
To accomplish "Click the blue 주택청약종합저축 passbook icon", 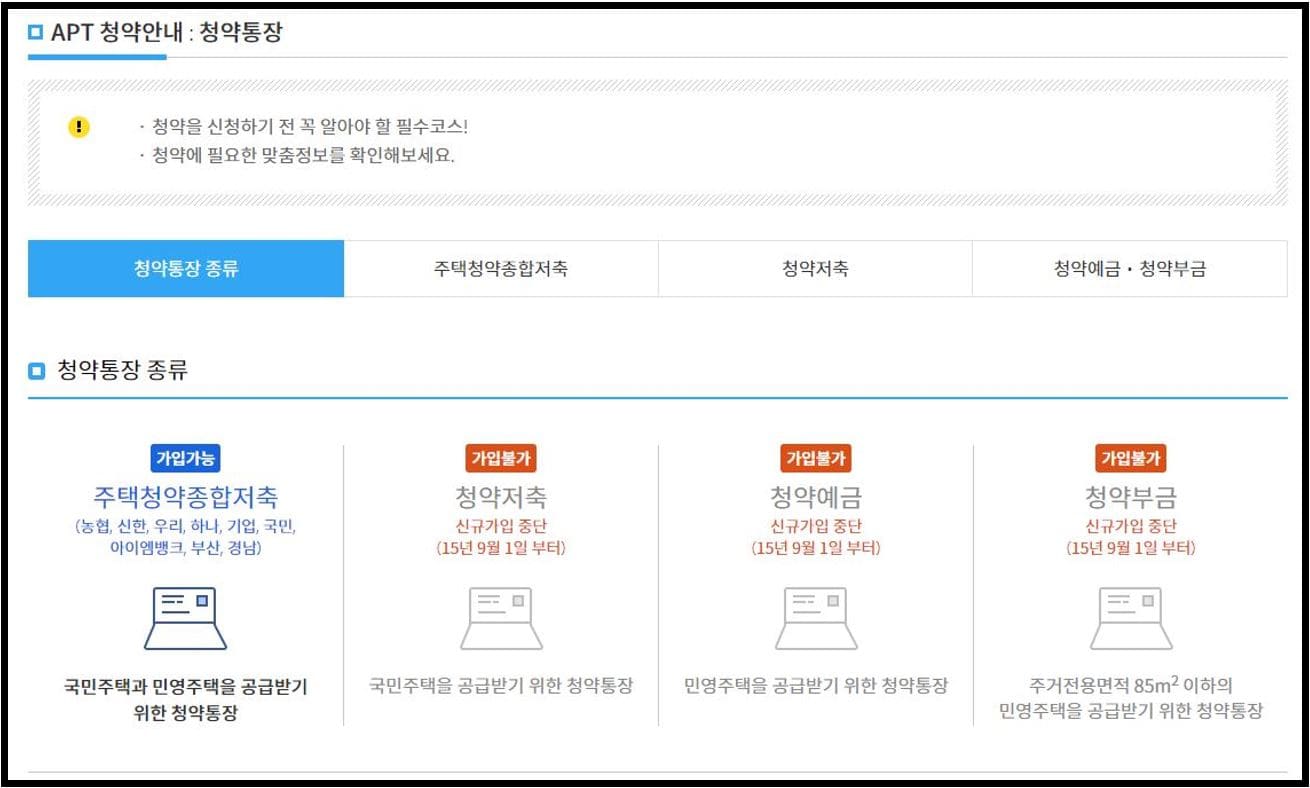I will [x=186, y=618].
